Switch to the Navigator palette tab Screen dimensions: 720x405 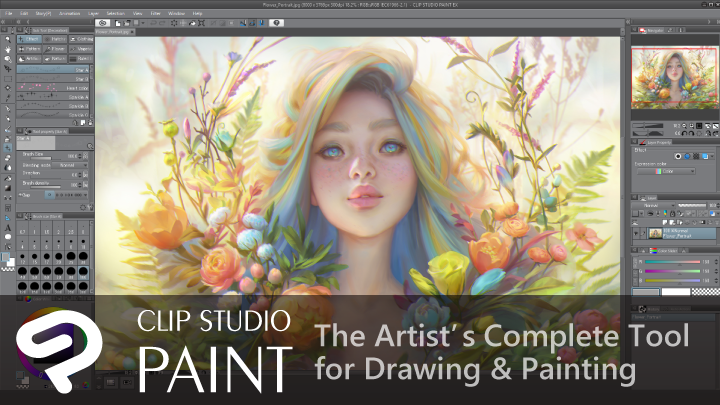pos(652,30)
